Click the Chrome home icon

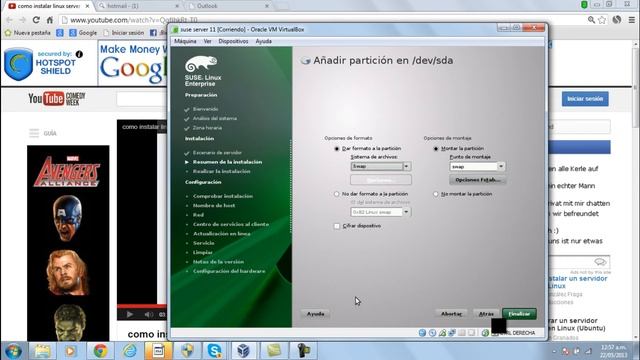[50, 20]
